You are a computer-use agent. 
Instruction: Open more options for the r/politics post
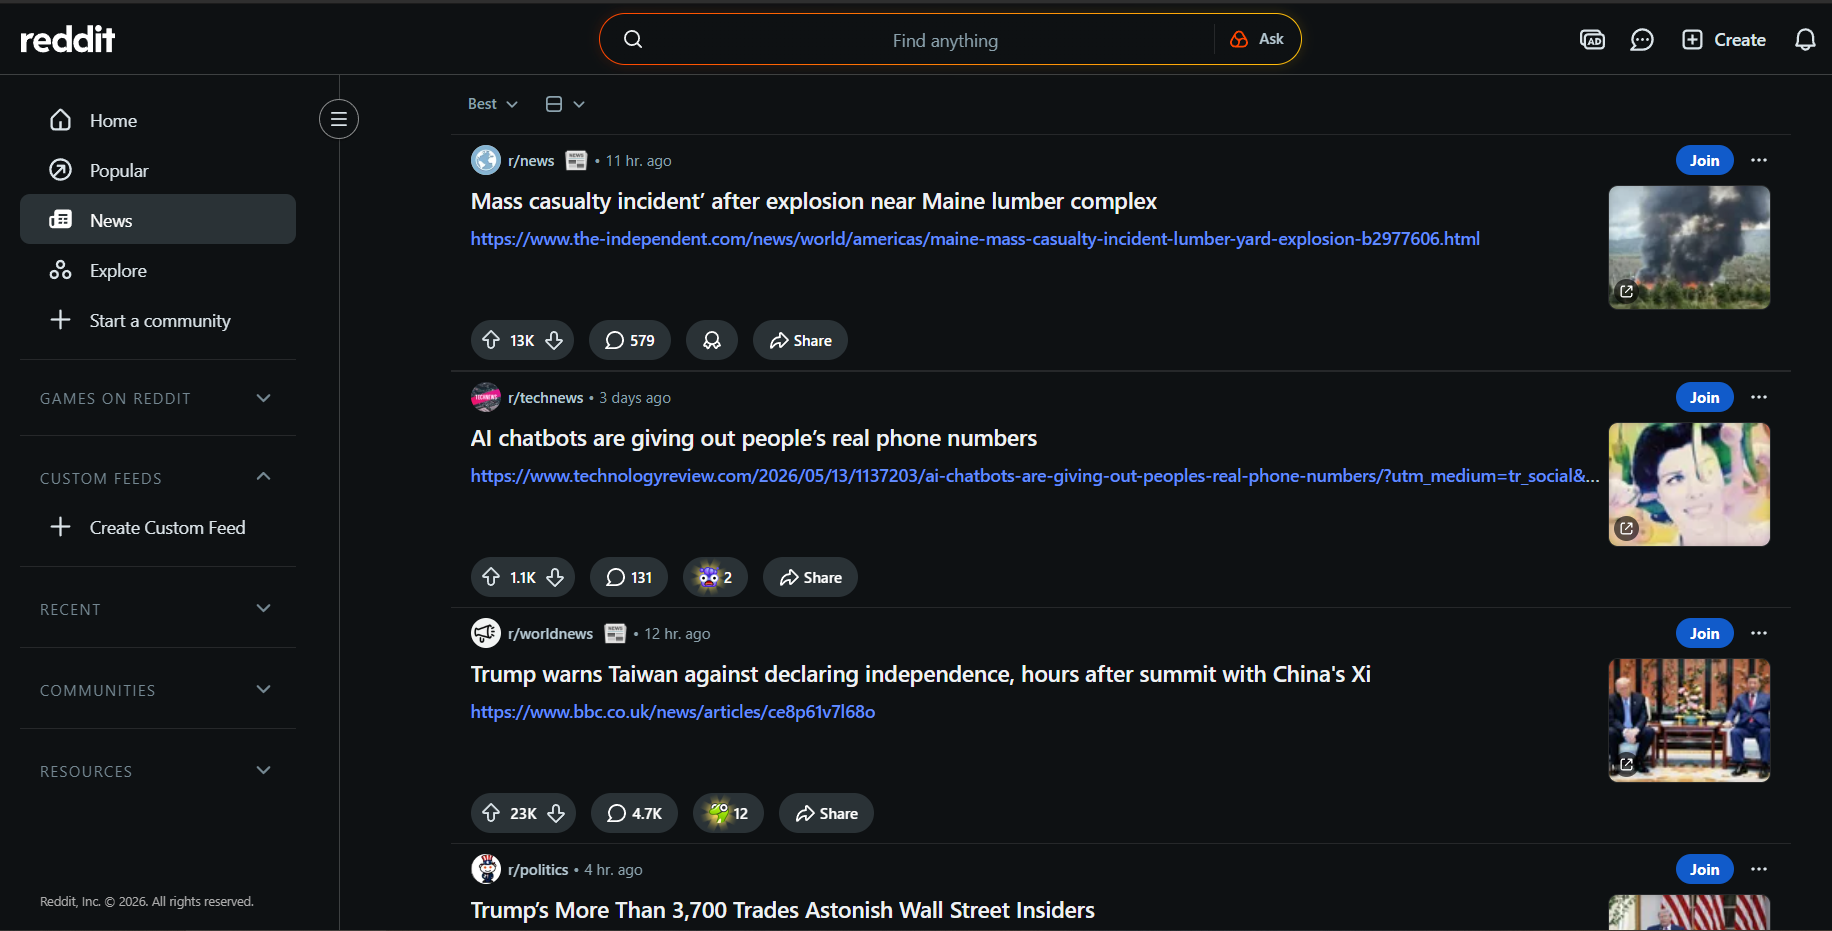pyautogui.click(x=1759, y=869)
